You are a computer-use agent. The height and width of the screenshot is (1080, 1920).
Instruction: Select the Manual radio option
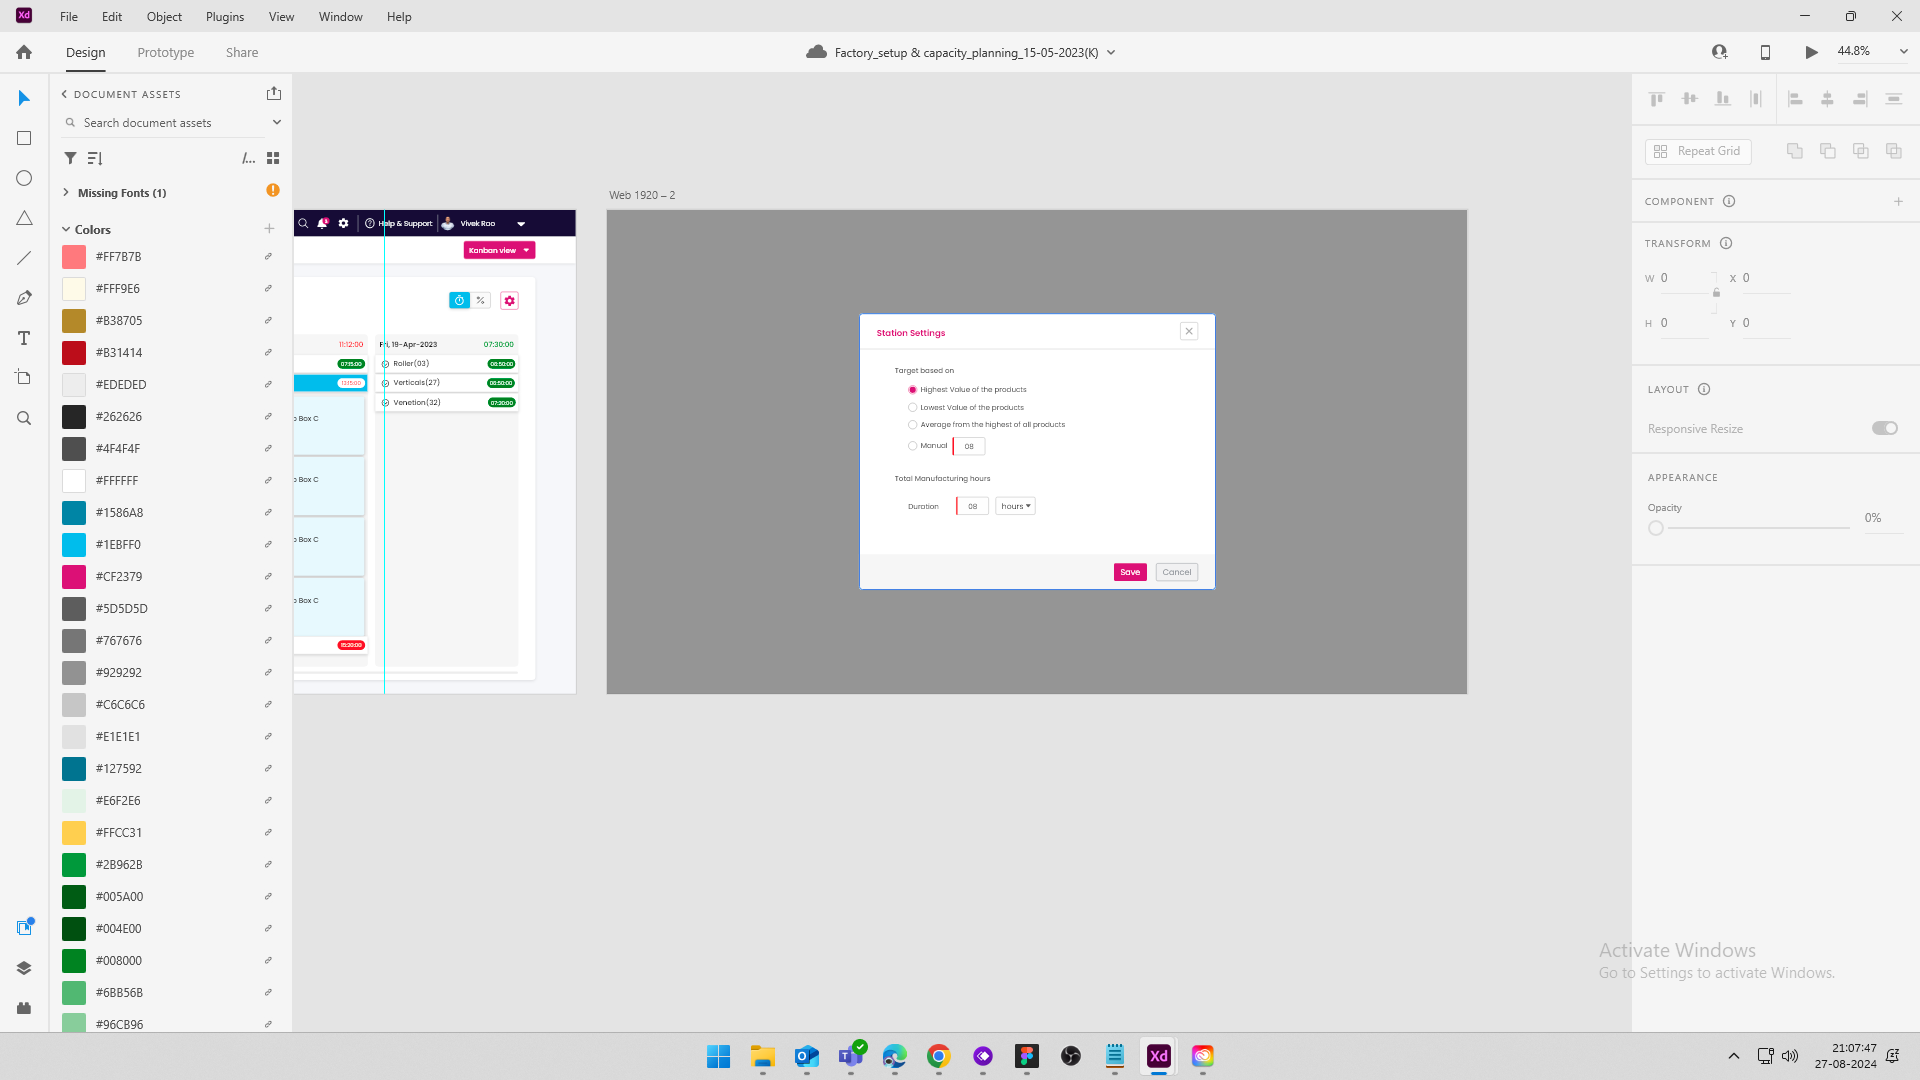pyautogui.click(x=912, y=446)
